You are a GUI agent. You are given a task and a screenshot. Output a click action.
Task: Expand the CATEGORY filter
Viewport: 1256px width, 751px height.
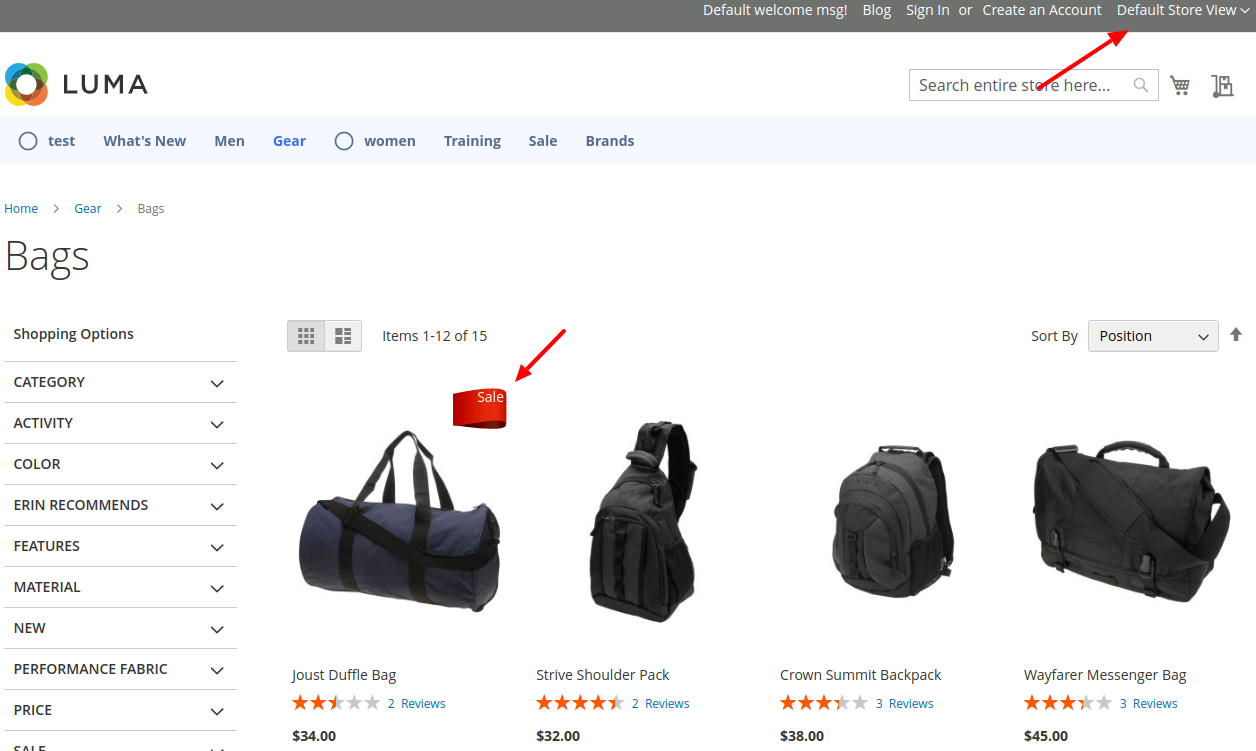click(120, 382)
